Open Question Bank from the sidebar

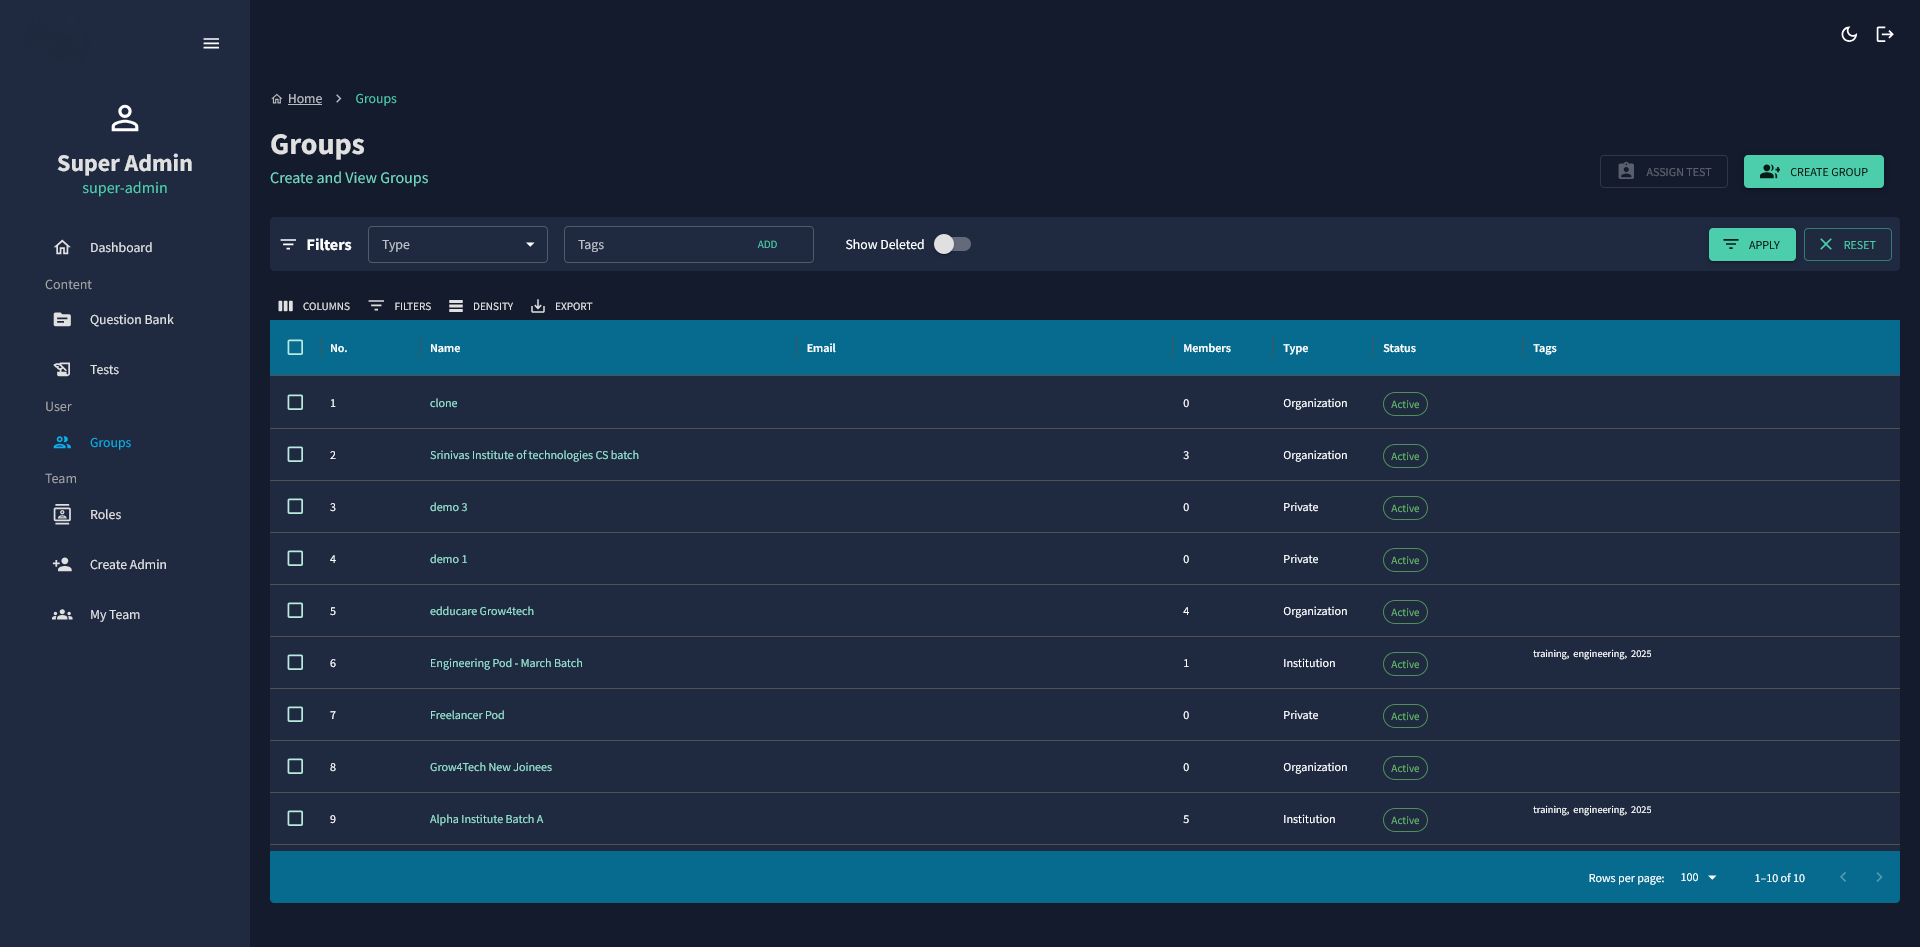click(131, 320)
